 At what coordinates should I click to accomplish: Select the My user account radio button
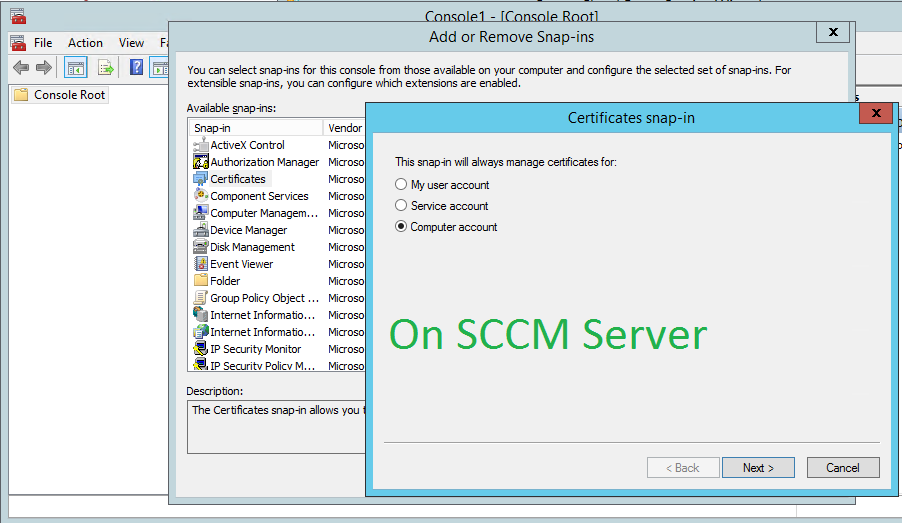tap(401, 184)
